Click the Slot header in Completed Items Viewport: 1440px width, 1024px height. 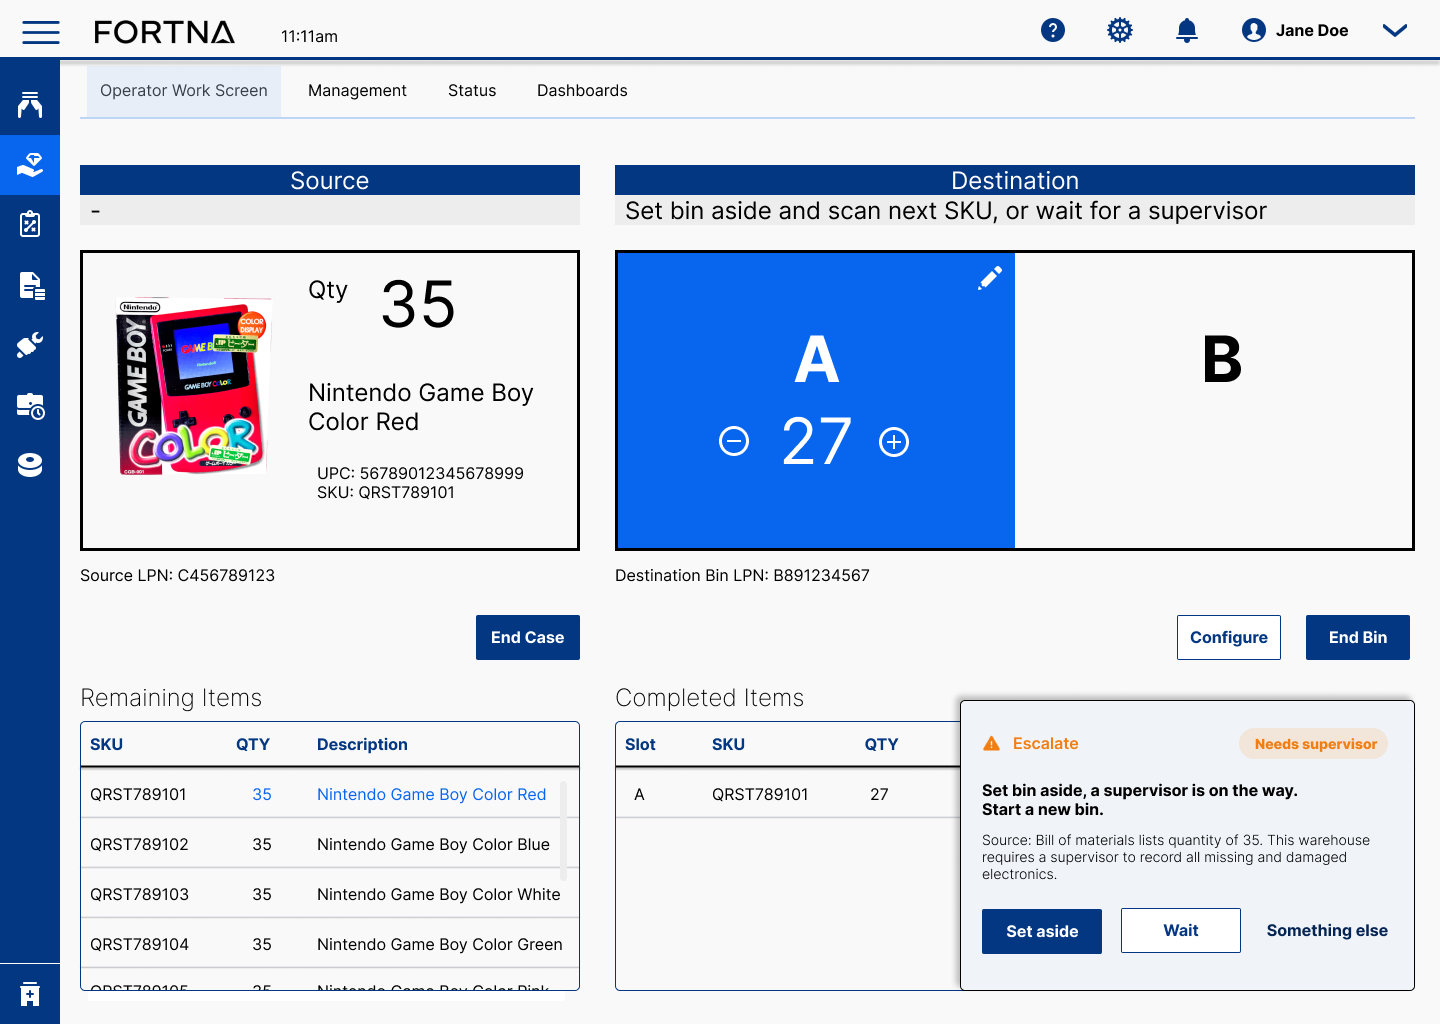coord(640,744)
